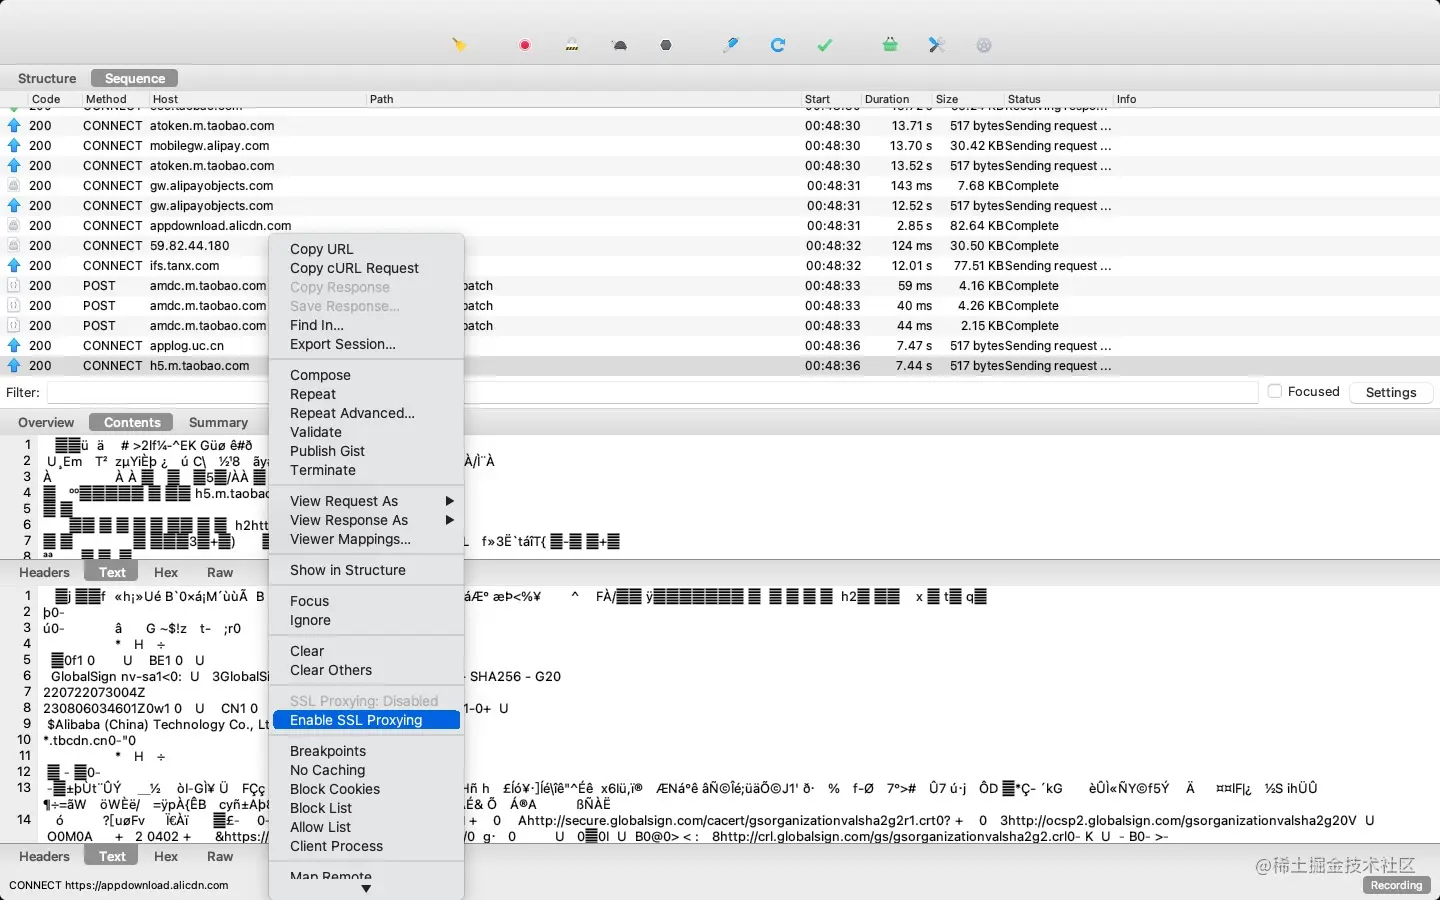Toggle the hexagon Breakpoints toolbar icon
Screen dimensions: 1440x900
click(x=666, y=45)
